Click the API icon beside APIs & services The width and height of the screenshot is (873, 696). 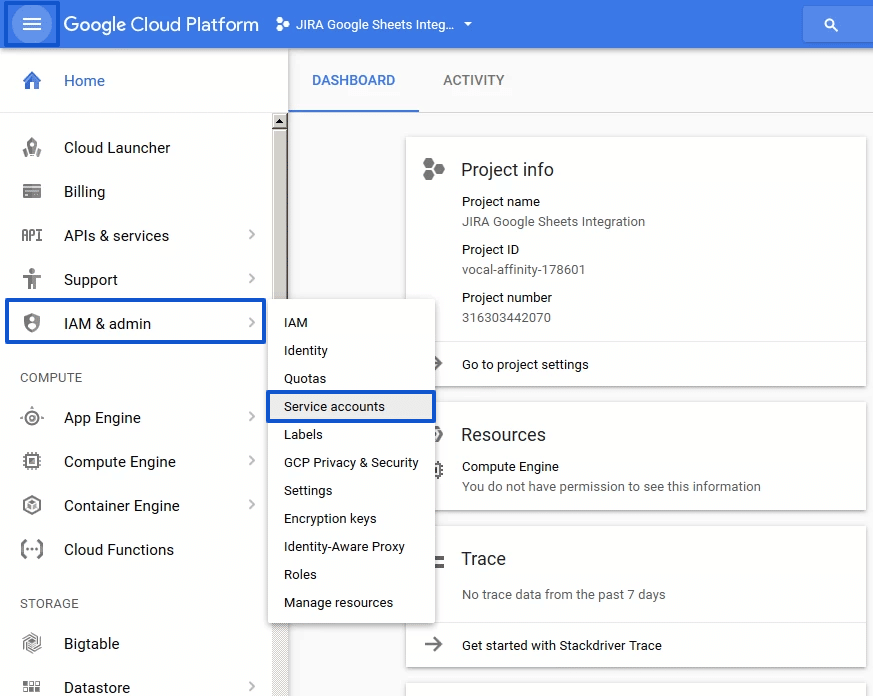pos(32,236)
